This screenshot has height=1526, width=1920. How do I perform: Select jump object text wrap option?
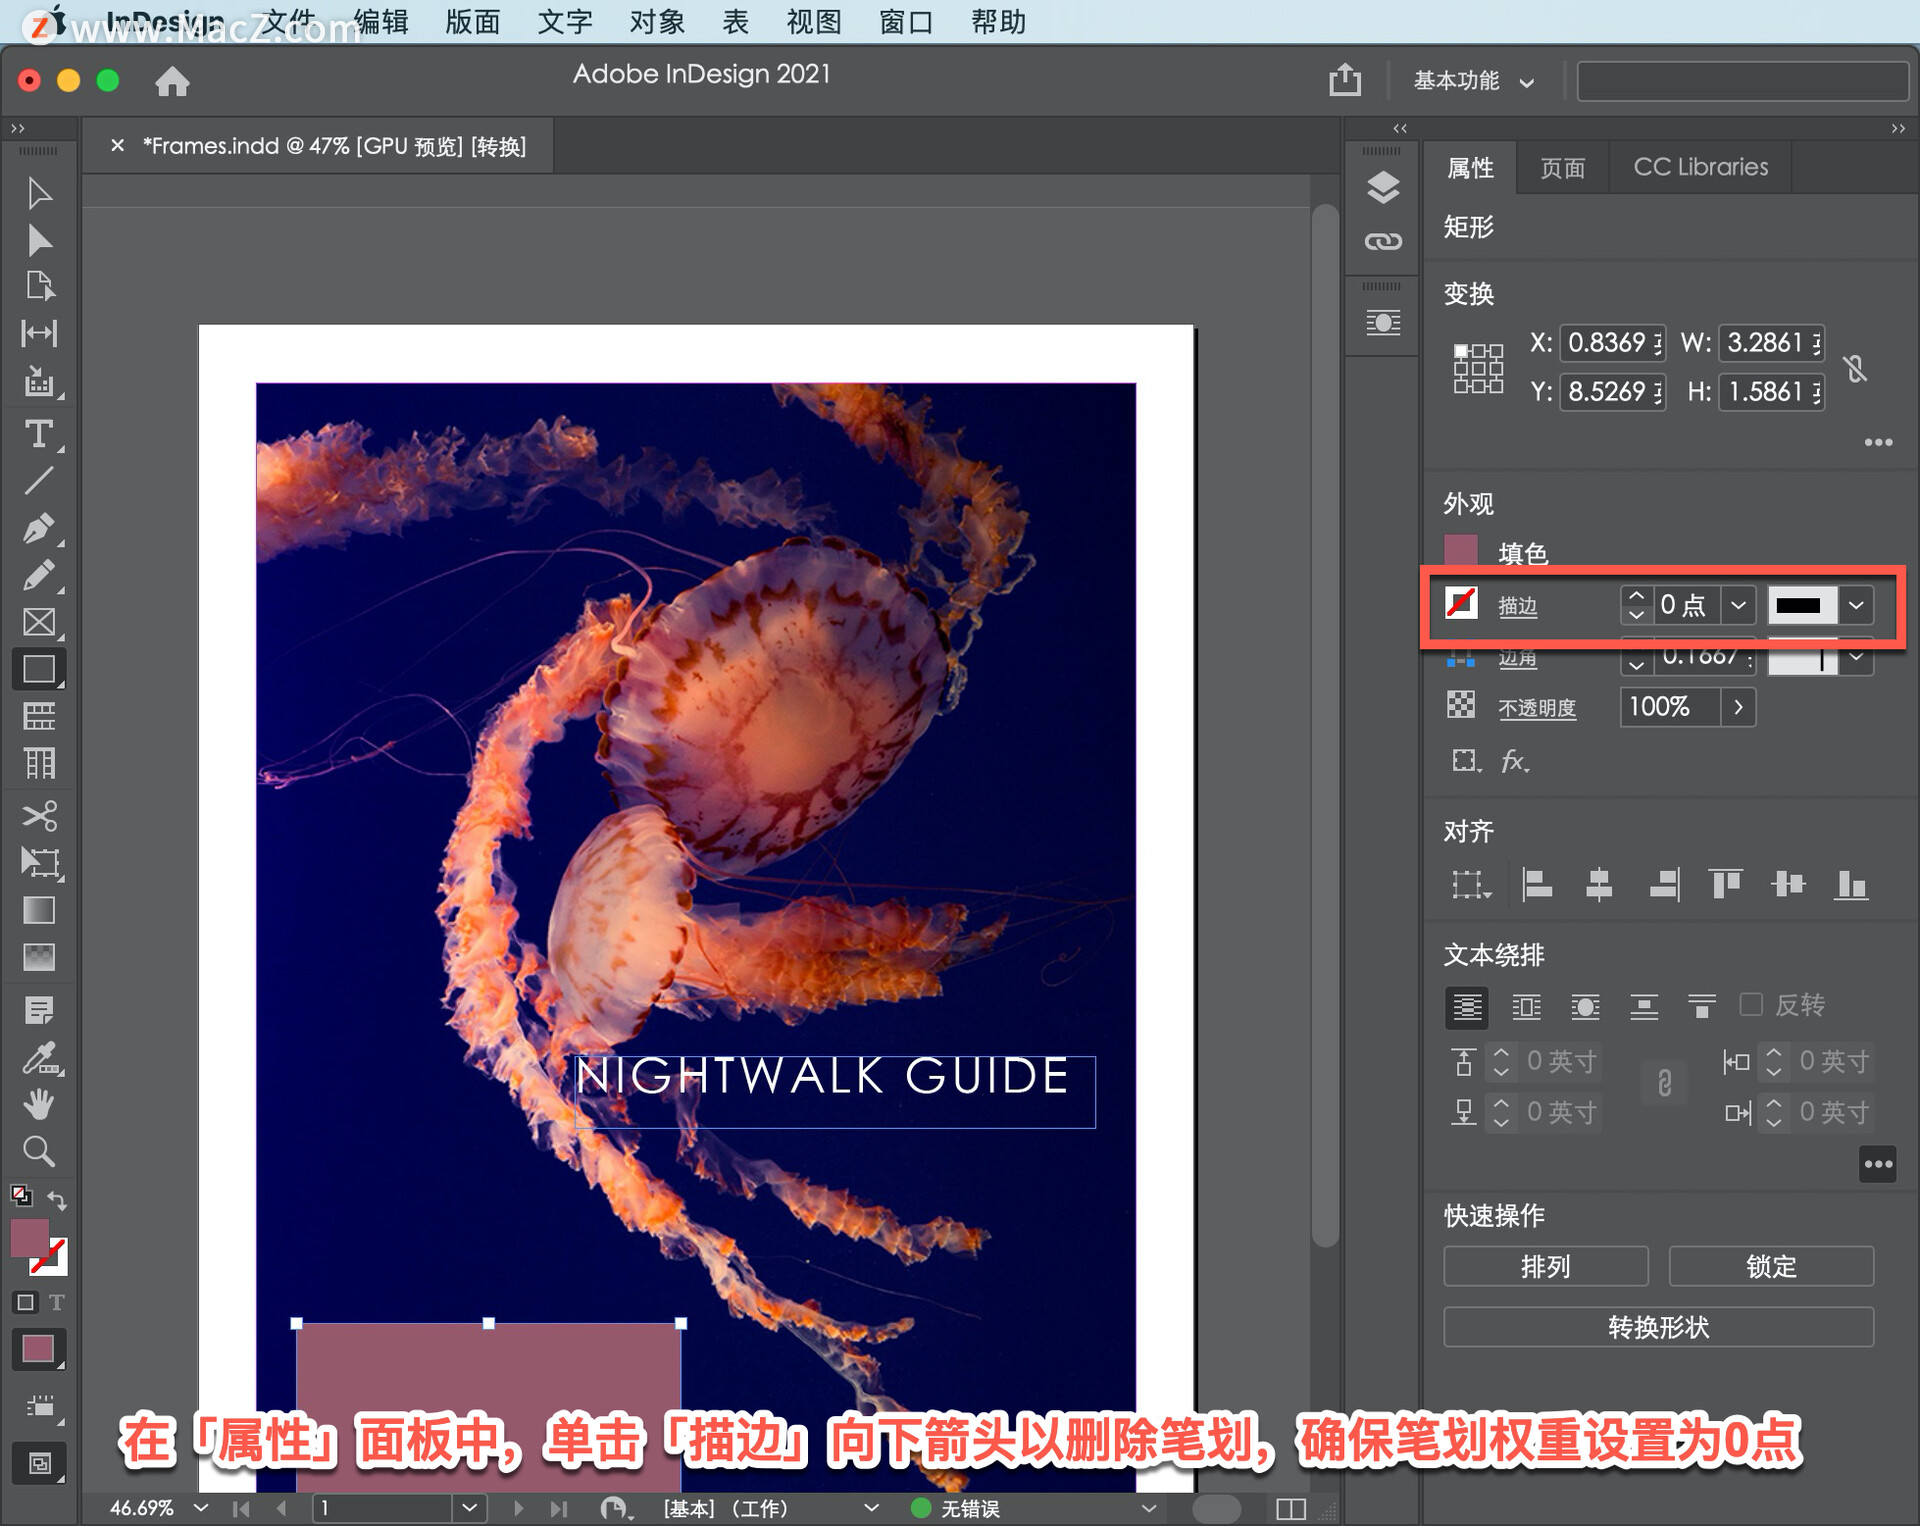(x=1643, y=1006)
